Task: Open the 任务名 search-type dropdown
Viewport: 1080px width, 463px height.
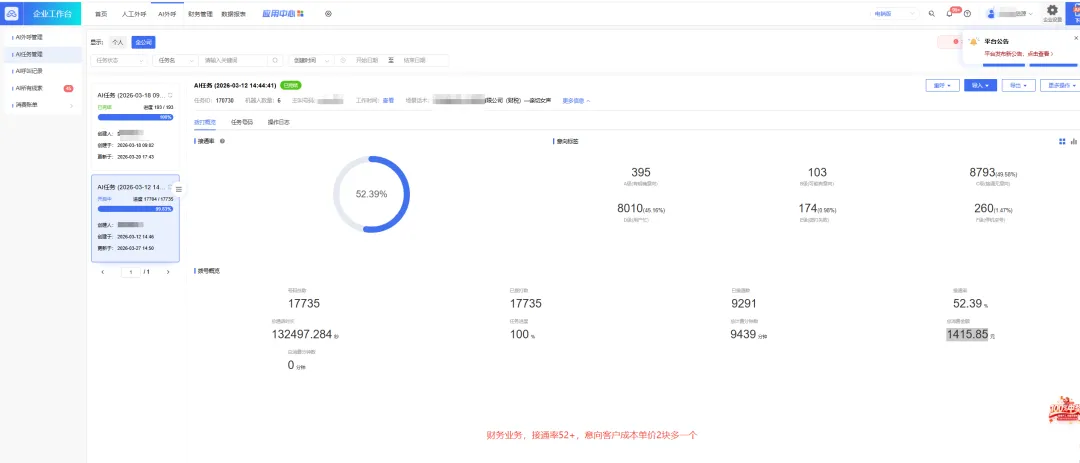Action: click(176, 61)
